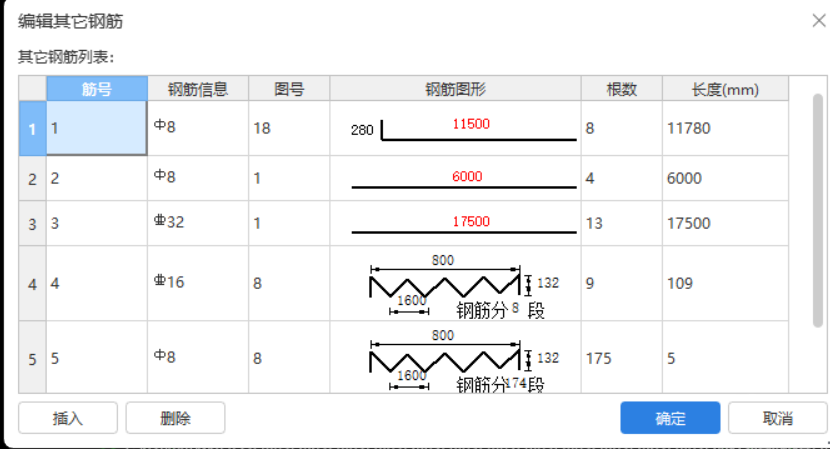The width and height of the screenshot is (830, 449).
Task: Click the 筋号 cell with value 3
Action: pyautogui.click(x=97, y=223)
